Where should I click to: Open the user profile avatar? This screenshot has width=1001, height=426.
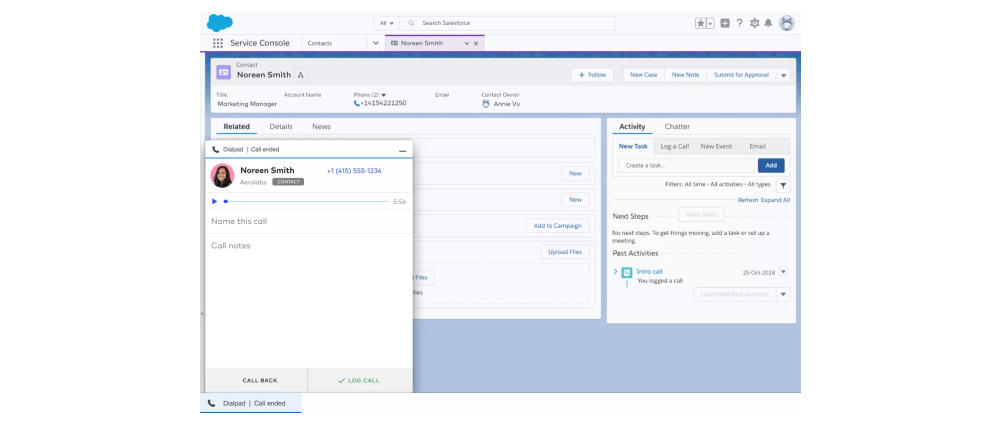tap(787, 23)
